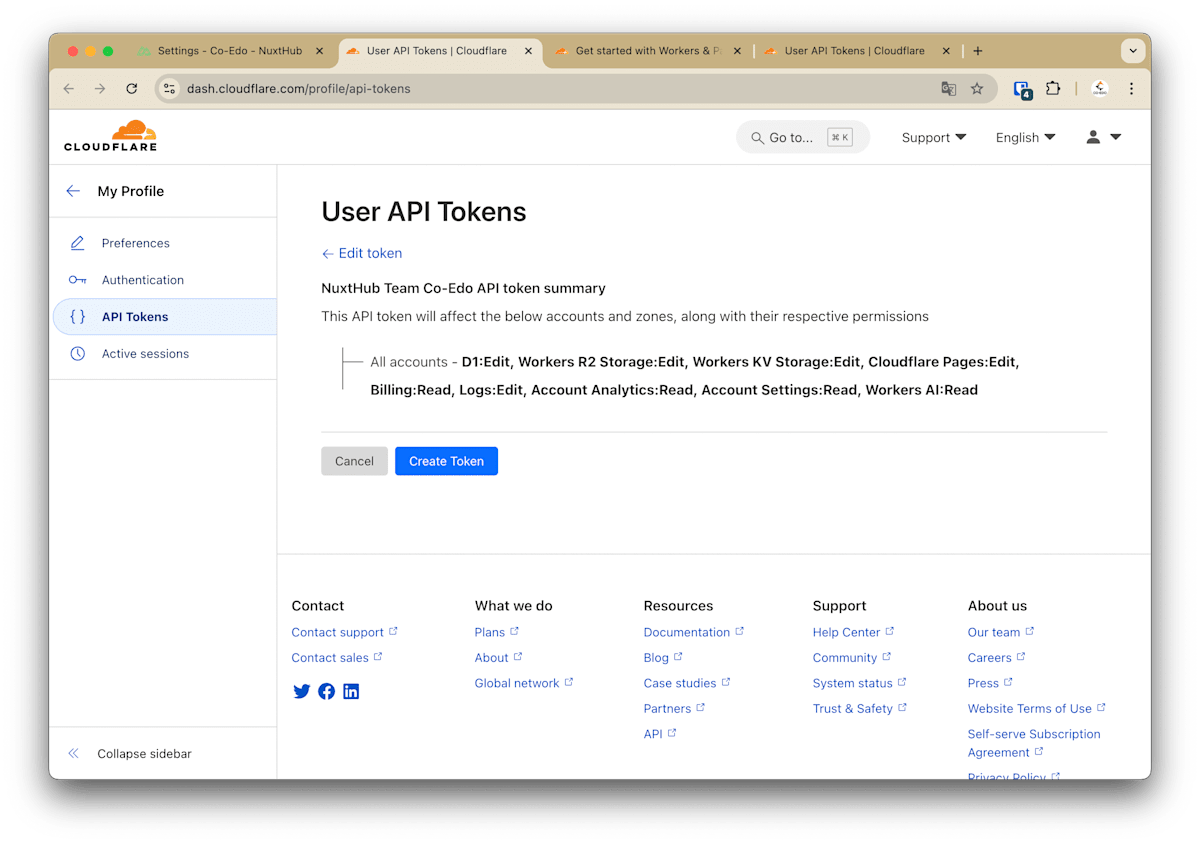Open the user account dropdown
Viewport: 1200px width, 844px height.
tap(1104, 137)
